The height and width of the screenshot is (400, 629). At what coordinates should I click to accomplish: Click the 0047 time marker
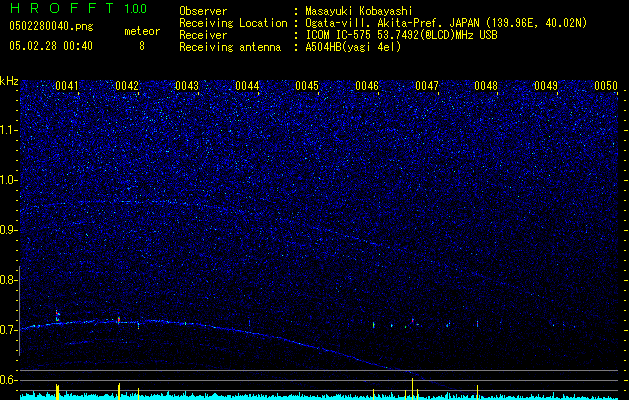[x=427, y=86]
